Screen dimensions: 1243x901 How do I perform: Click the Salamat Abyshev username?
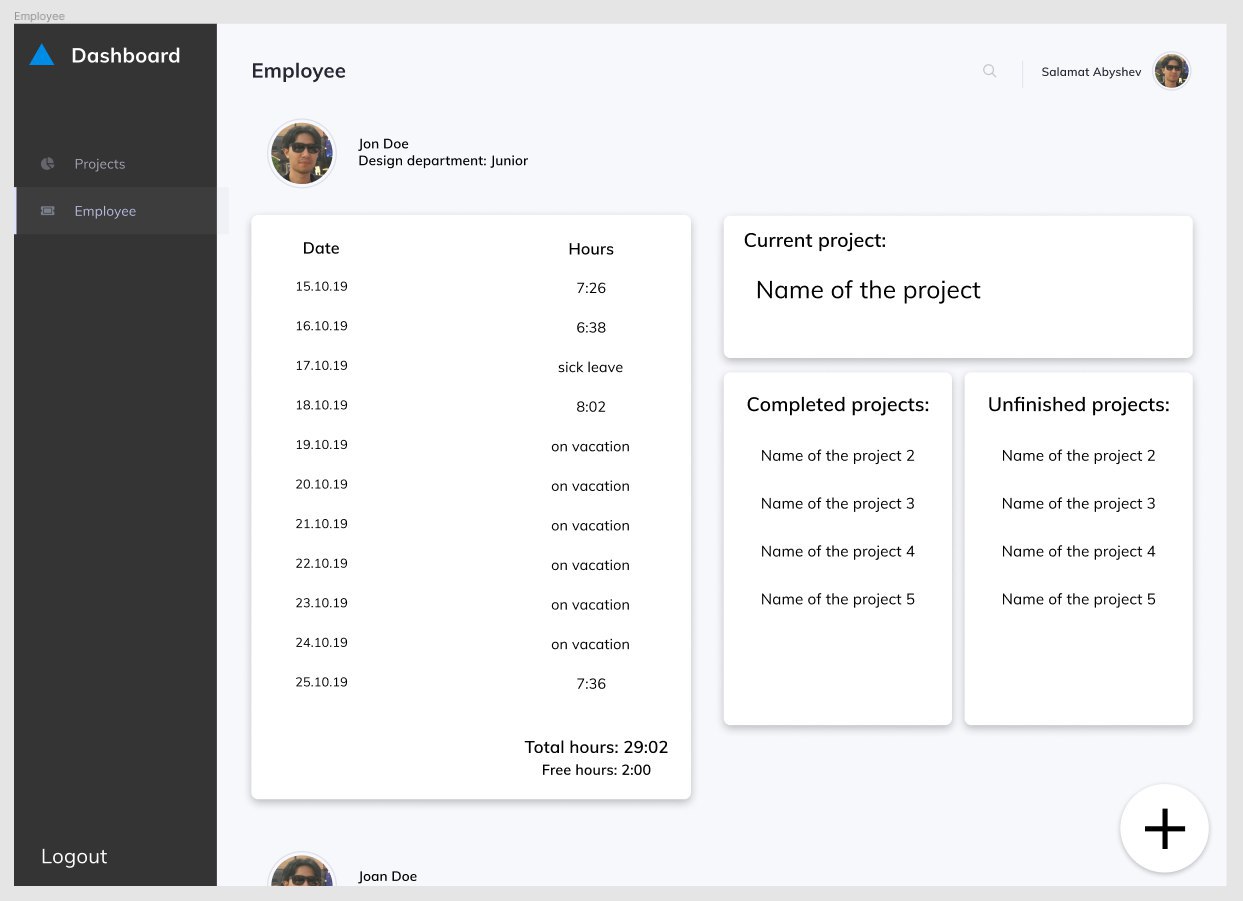coord(1091,72)
